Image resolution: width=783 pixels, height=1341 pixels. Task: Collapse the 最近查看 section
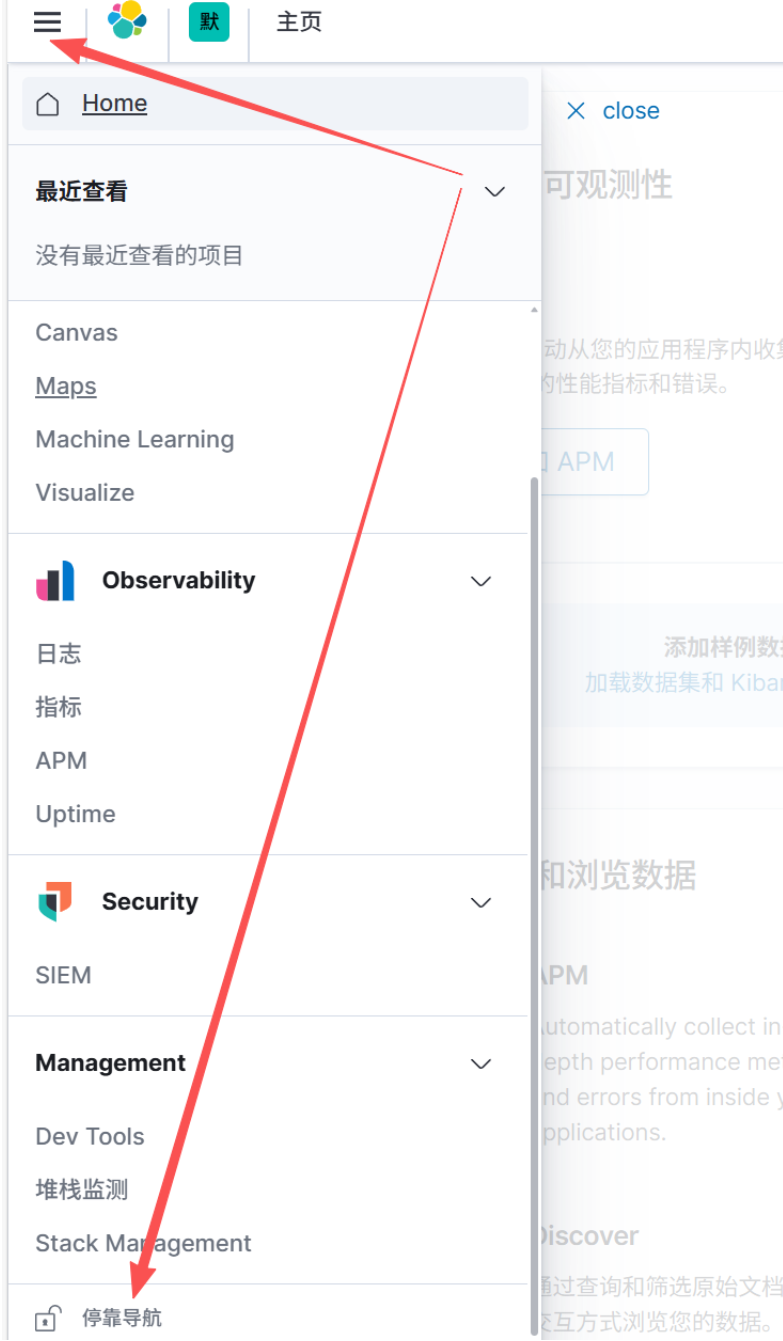point(495,191)
